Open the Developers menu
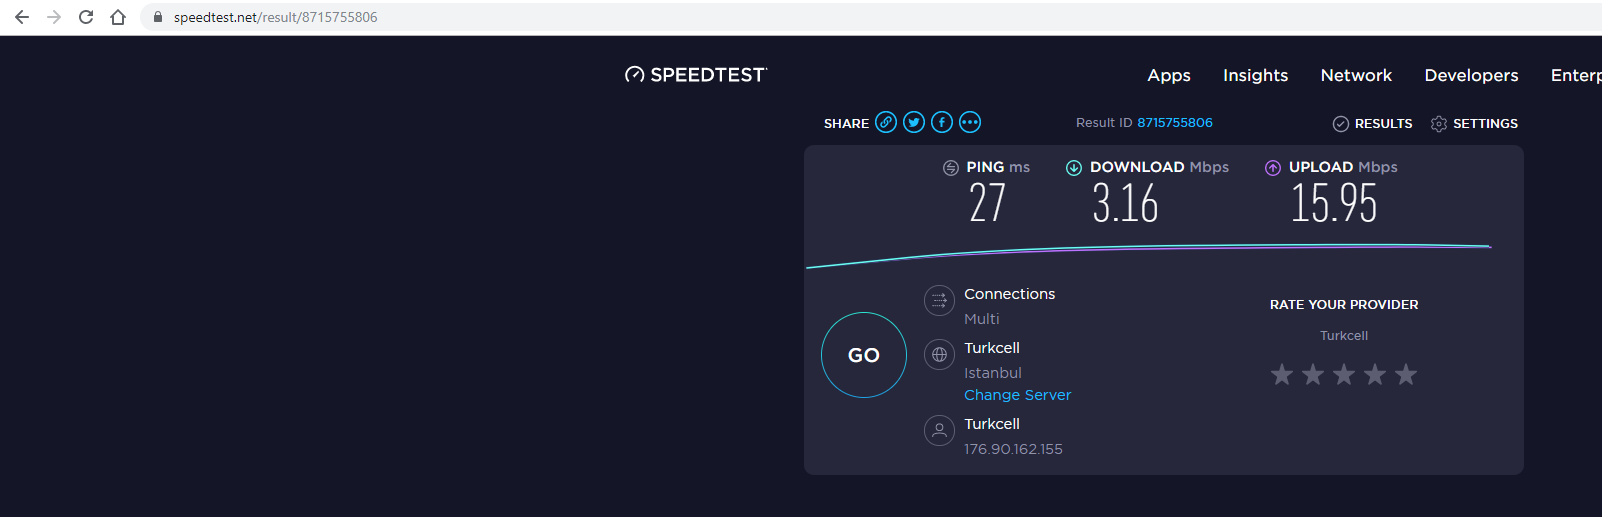Image resolution: width=1602 pixels, height=517 pixels. [1471, 76]
